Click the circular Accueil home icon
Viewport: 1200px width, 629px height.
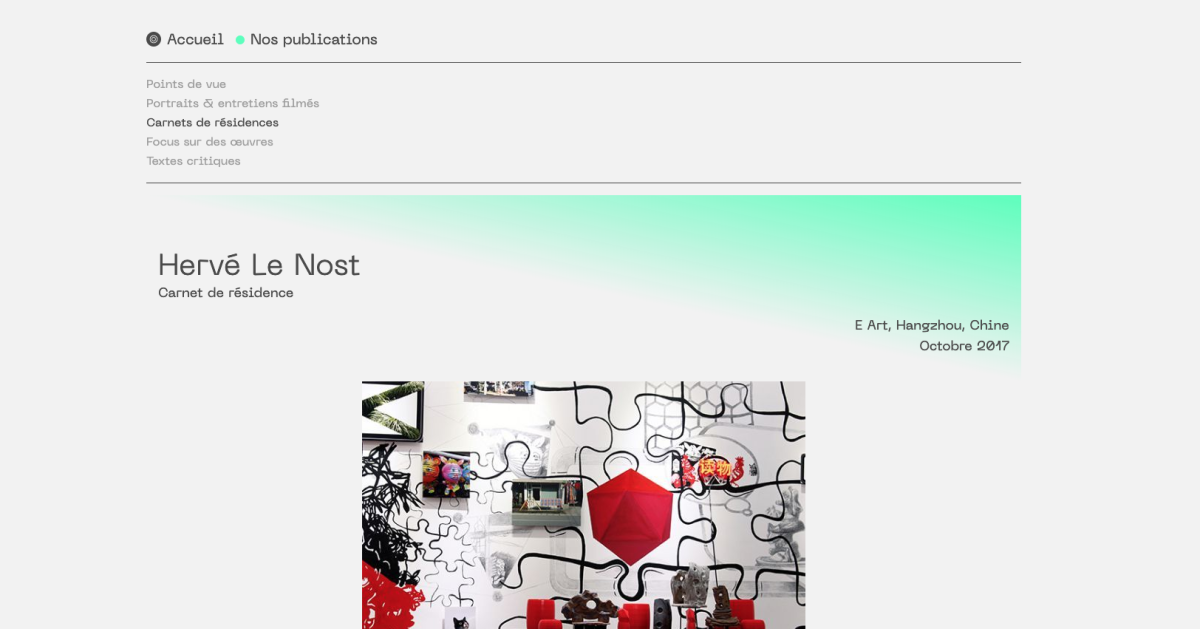(x=153, y=40)
